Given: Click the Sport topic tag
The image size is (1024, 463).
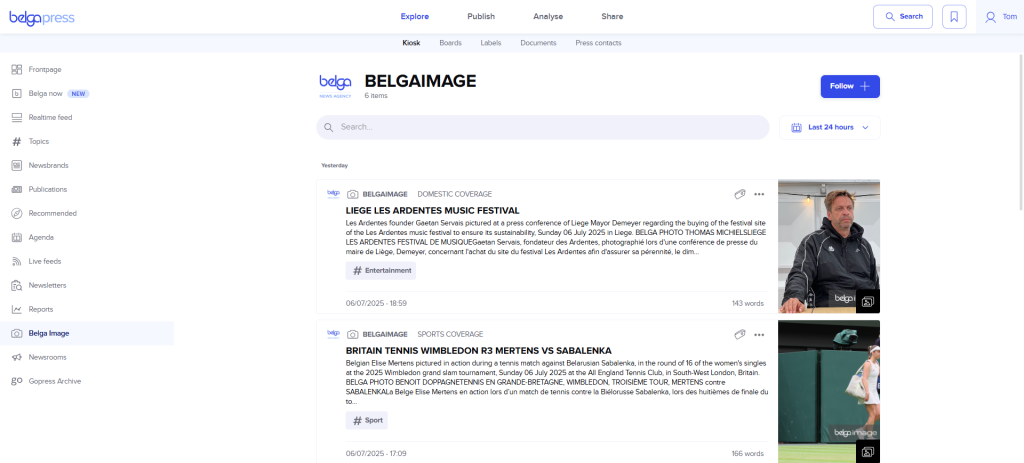Looking at the screenshot, I should click(x=366, y=421).
